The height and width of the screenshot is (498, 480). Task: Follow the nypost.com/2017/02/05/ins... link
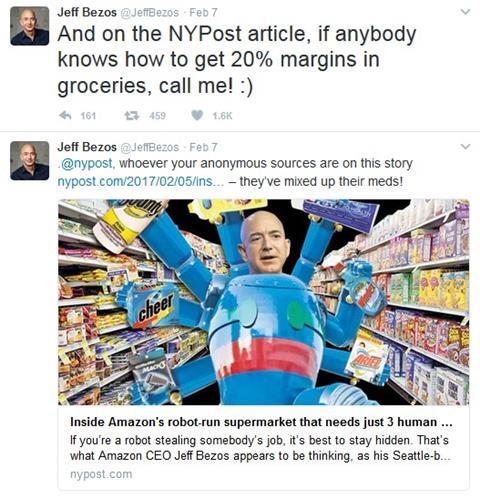pyautogui.click(x=141, y=182)
